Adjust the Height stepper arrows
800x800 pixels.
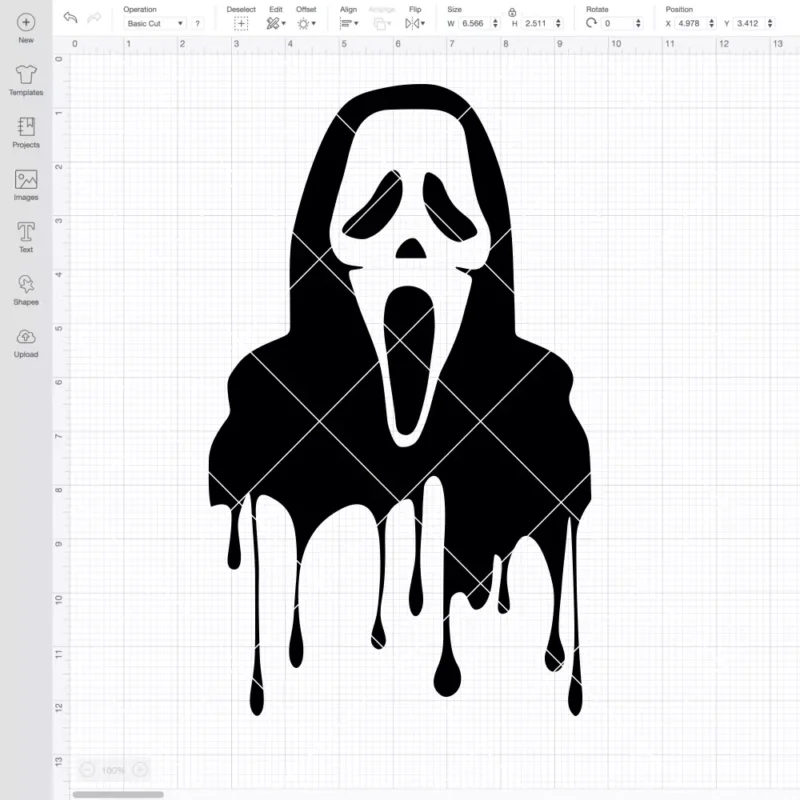pos(558,23)
